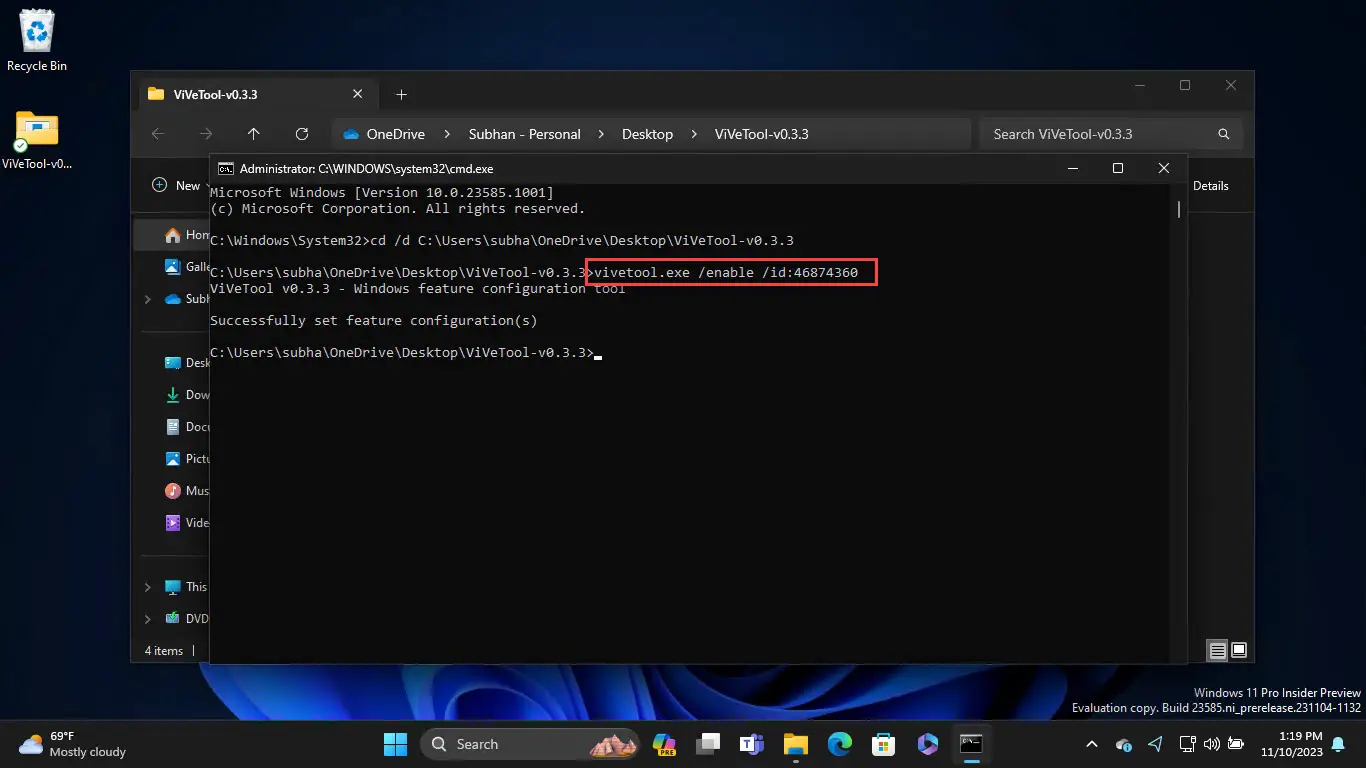
Task: Refresh the File Explorer view
Action: pyautogui.click(x=302, y=134)
